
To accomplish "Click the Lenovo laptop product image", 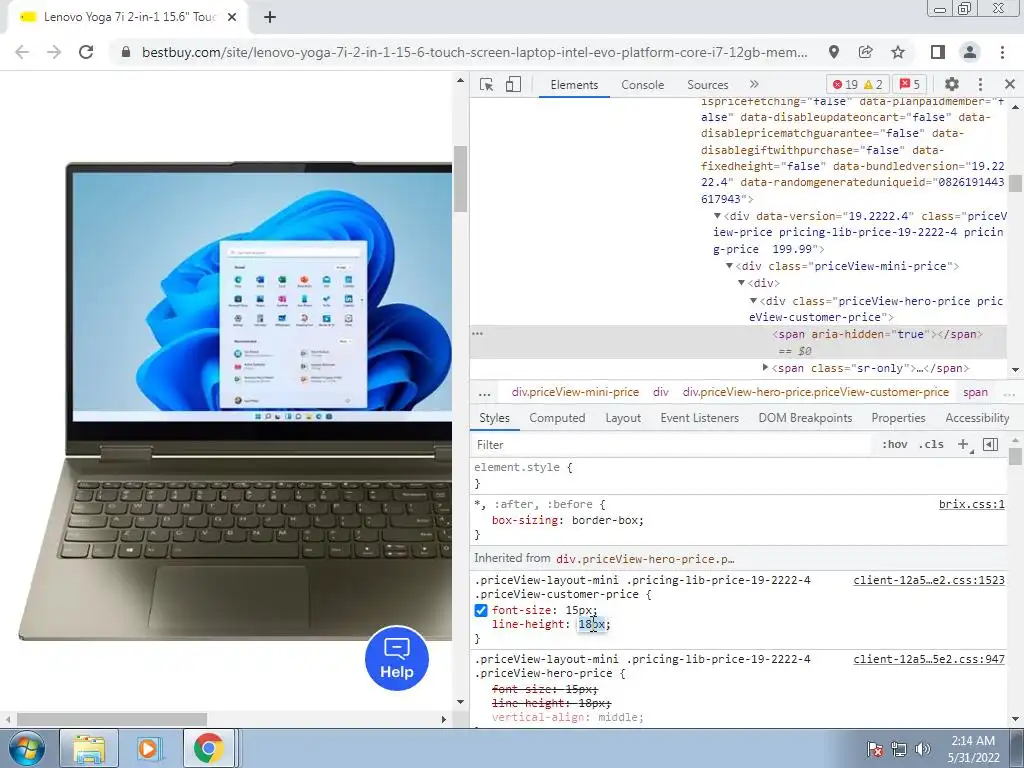I will click(235, 400).
